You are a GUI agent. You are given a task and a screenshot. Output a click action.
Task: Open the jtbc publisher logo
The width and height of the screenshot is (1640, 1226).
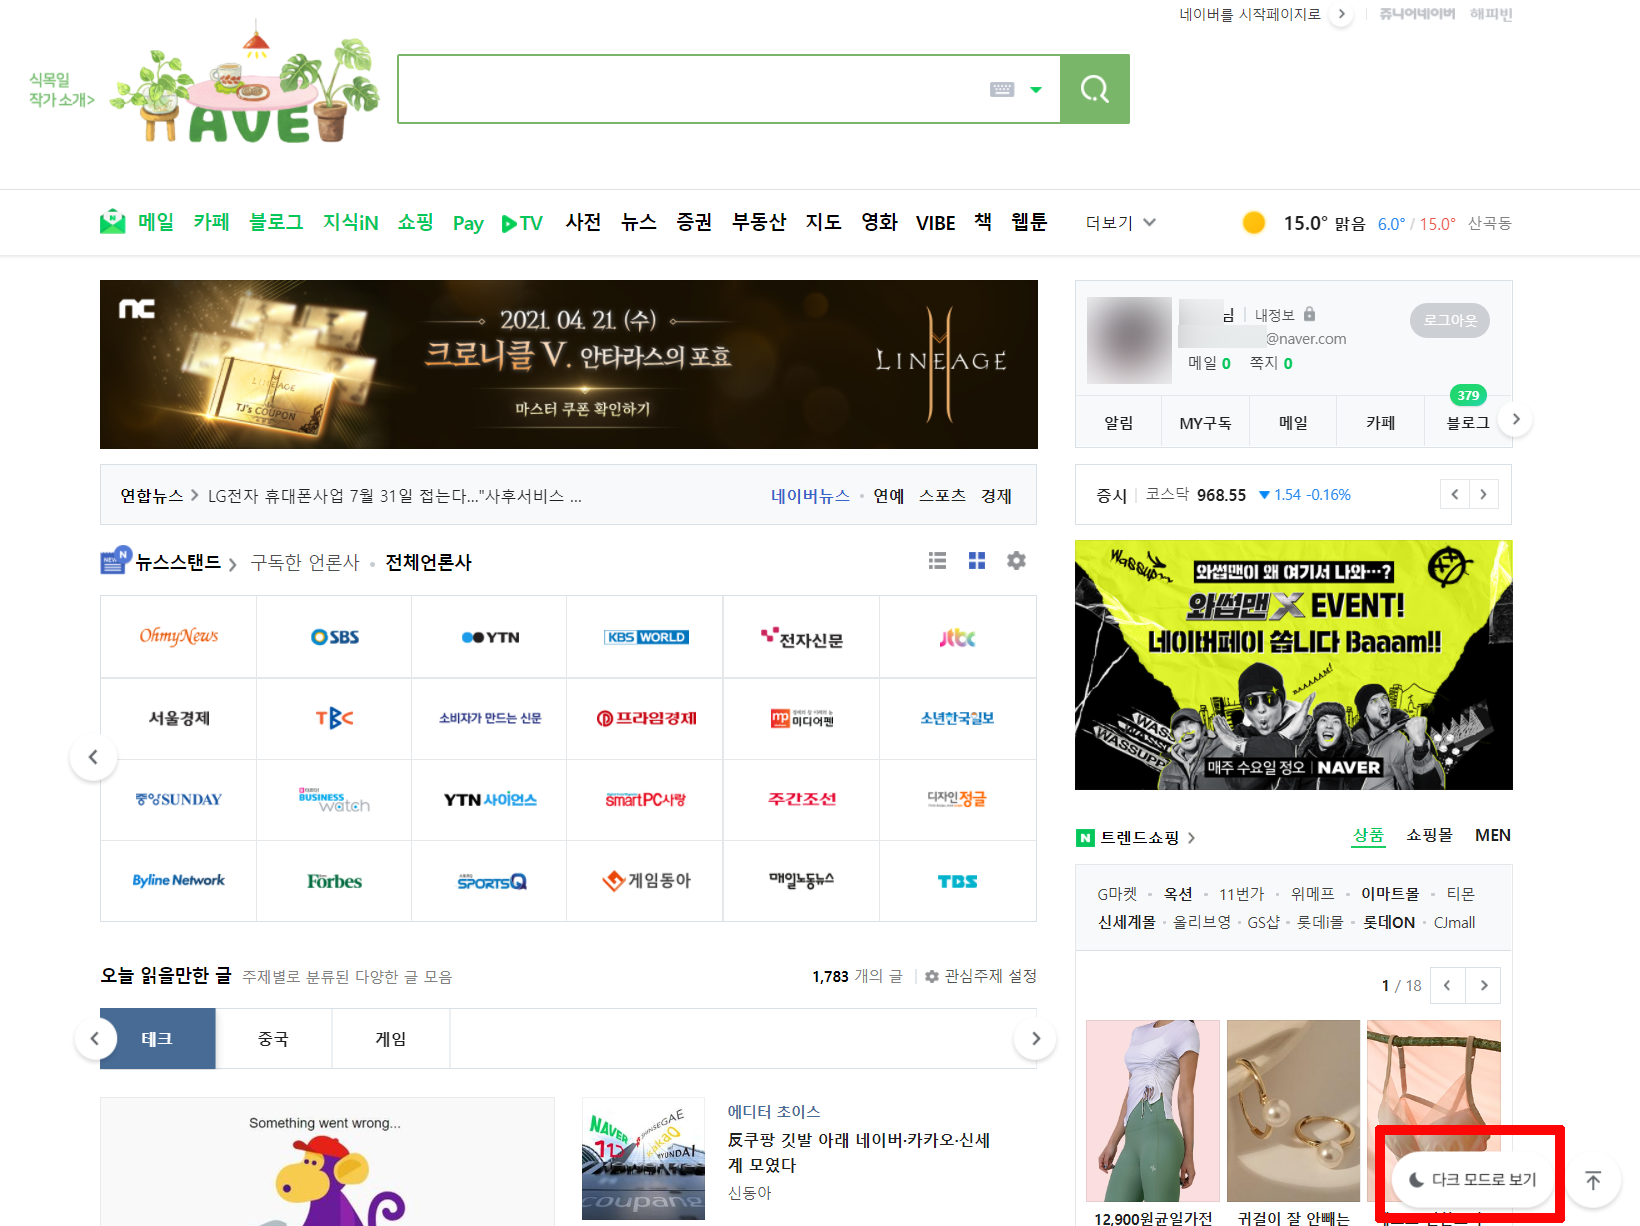tap(958, 637)
